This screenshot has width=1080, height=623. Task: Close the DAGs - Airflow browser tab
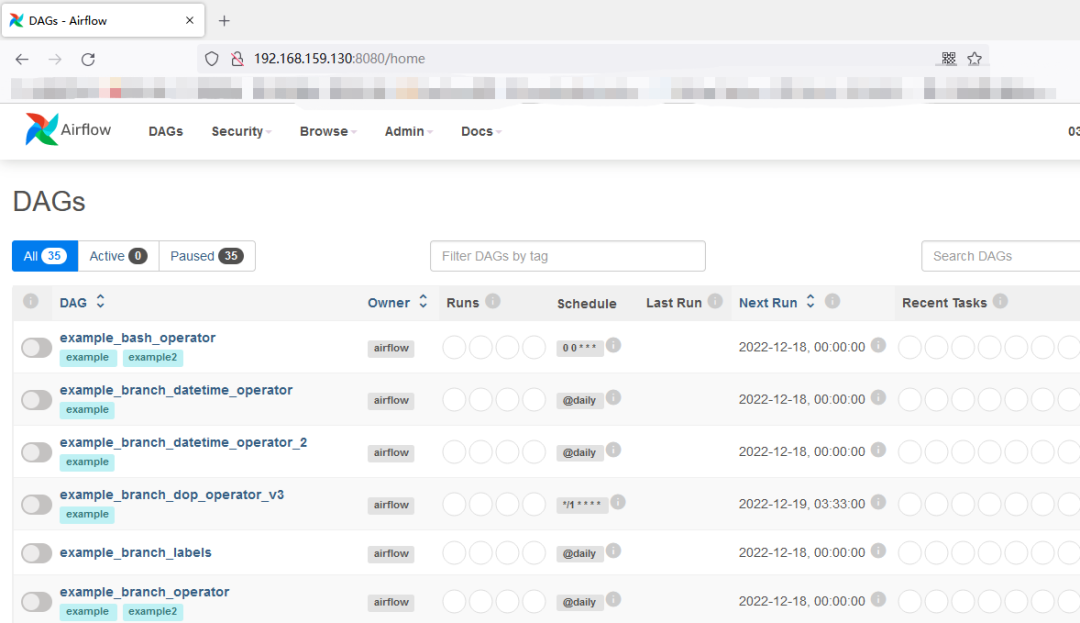189,21
